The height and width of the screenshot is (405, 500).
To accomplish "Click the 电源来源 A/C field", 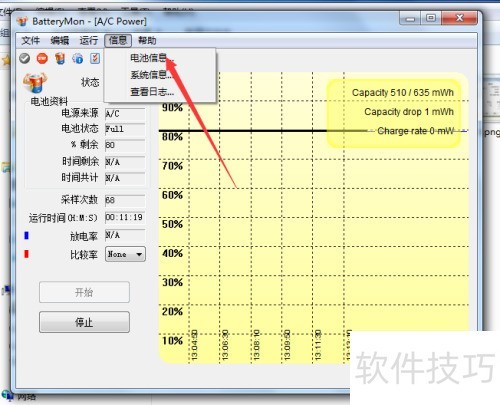I will click(125, 114).
